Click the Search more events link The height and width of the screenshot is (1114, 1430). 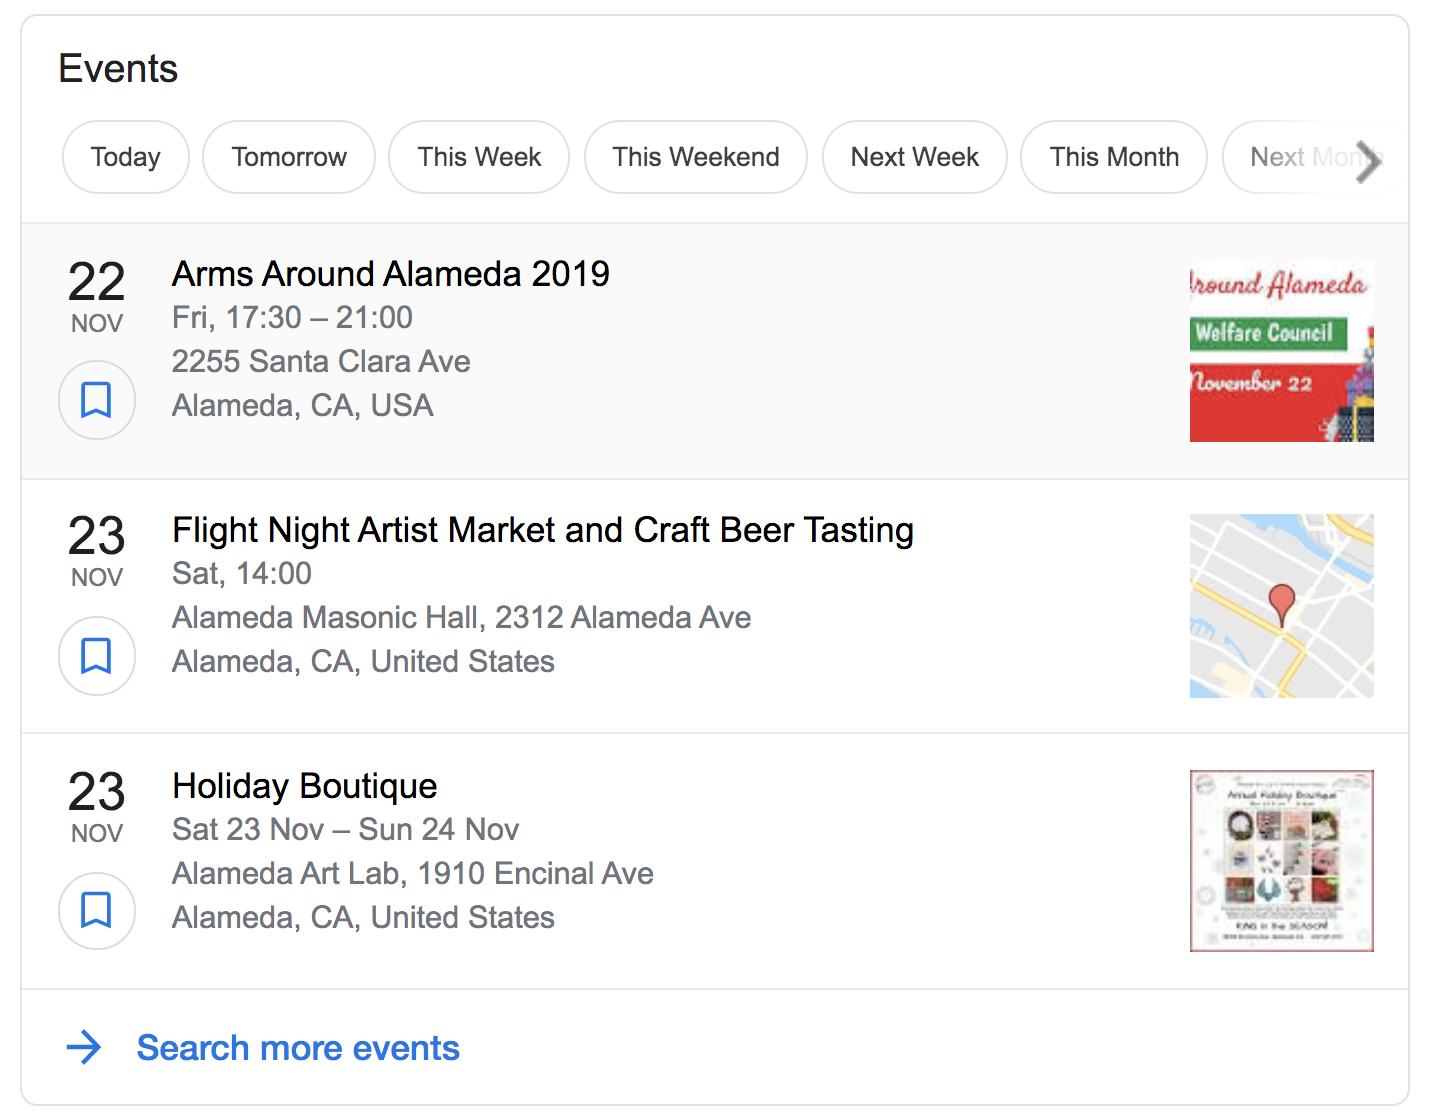[x=298, y=1048]
